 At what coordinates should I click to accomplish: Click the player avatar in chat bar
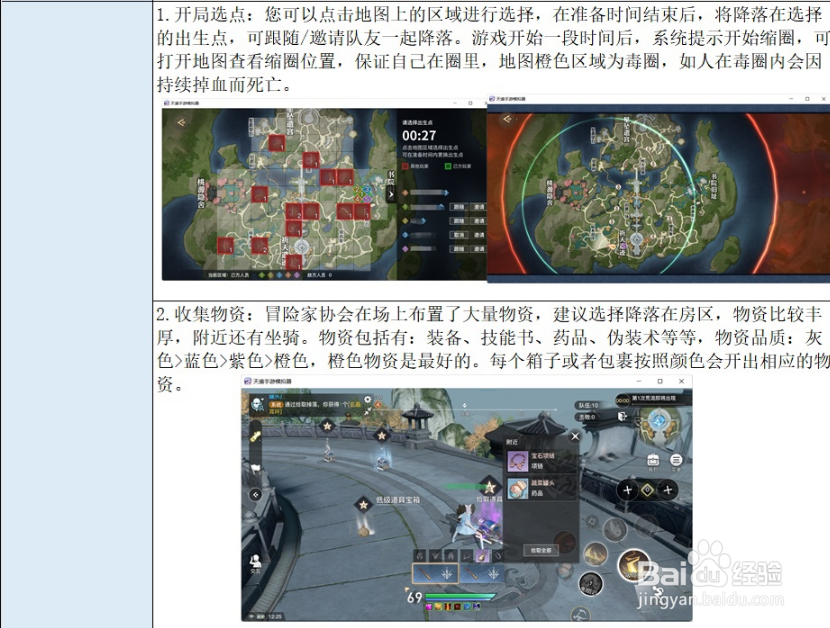tap(258, 405)
